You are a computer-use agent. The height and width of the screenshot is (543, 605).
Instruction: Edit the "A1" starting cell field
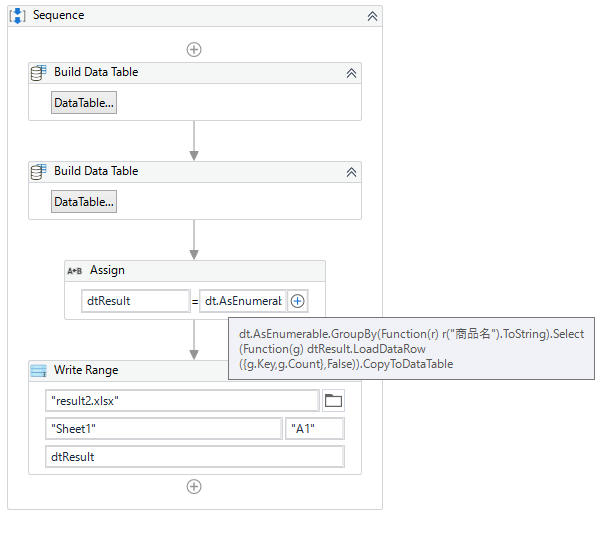coord(315,429)
